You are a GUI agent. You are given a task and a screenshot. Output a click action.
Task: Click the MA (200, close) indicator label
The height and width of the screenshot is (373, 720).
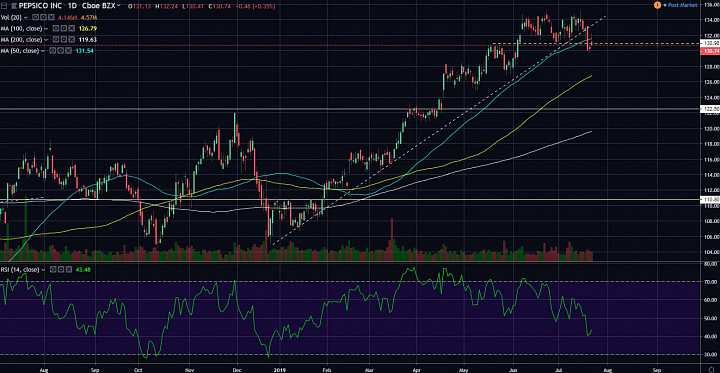tap(21, 40)
